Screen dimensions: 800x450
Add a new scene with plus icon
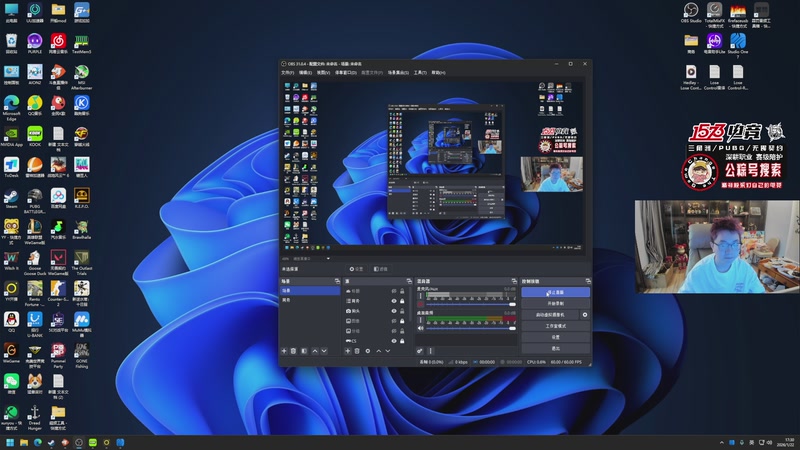coord(284,351)
